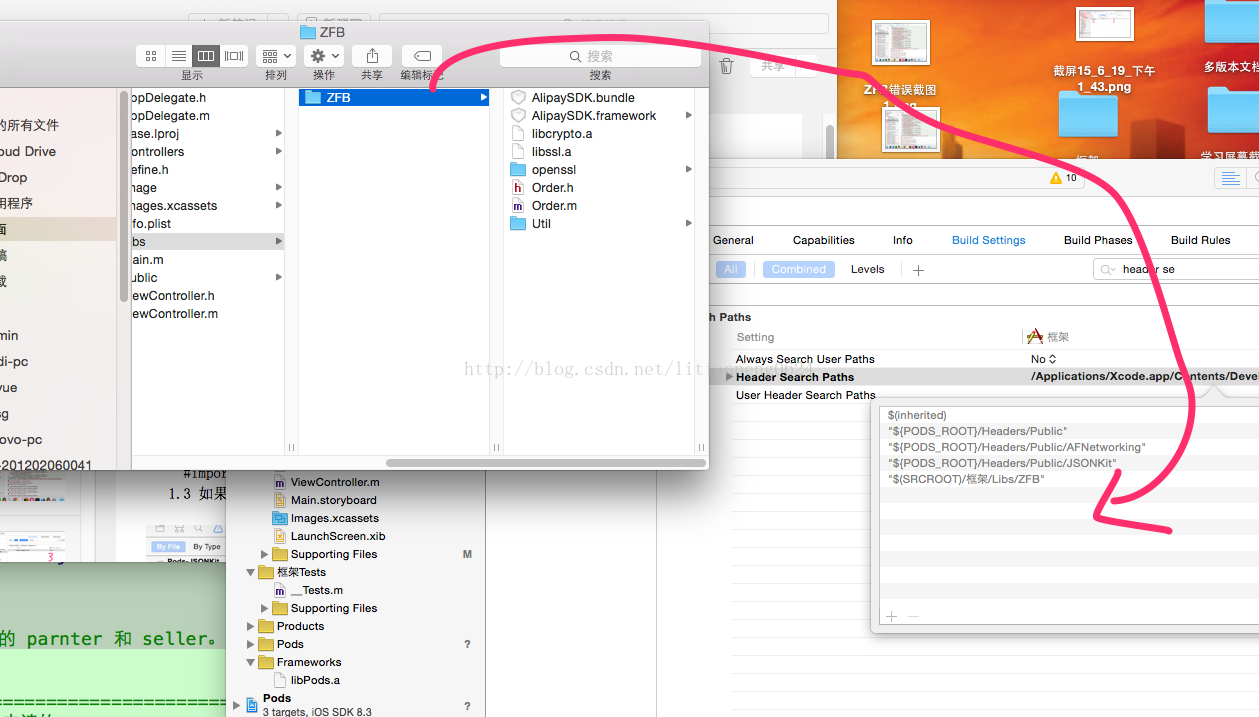
Task: Expand the Pods group folder
Action: [x=251, y=644]
